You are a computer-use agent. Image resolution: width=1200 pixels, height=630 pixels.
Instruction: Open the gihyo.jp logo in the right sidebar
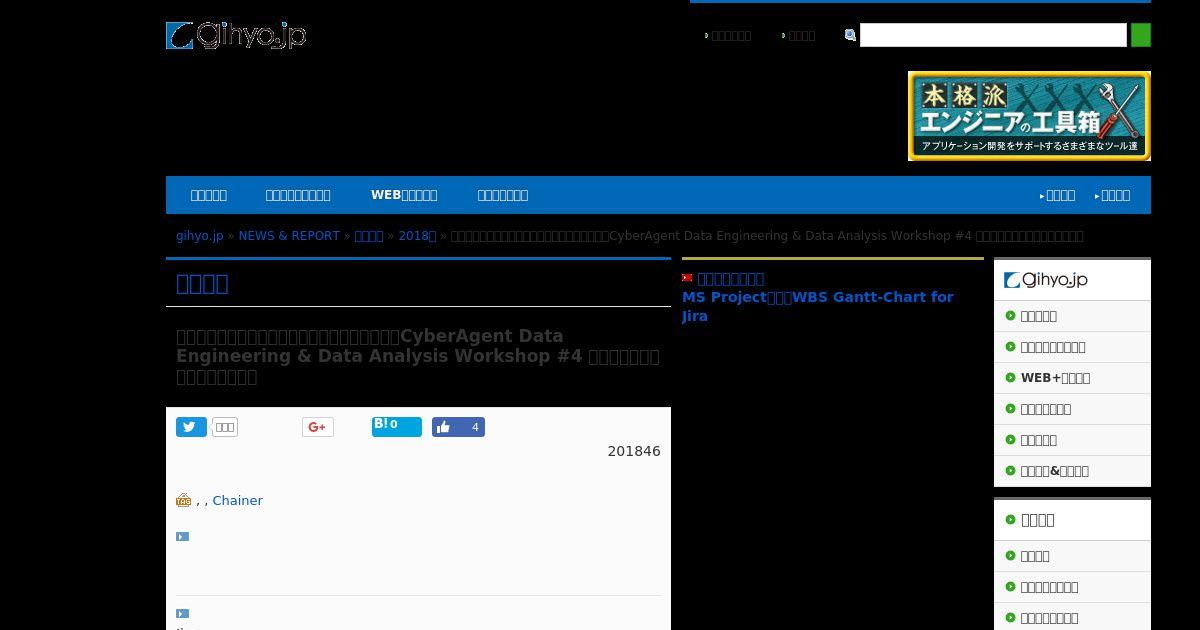1046,280
